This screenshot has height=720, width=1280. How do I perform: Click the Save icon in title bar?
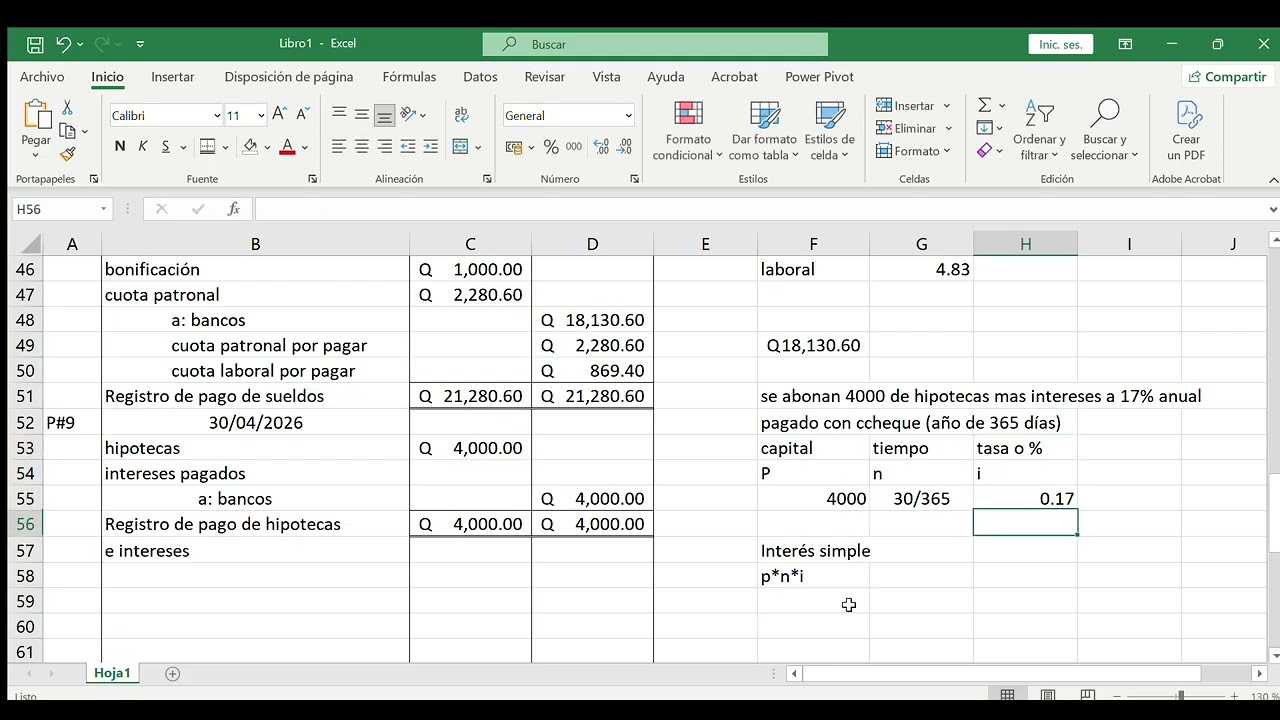(x=35, y=44)
